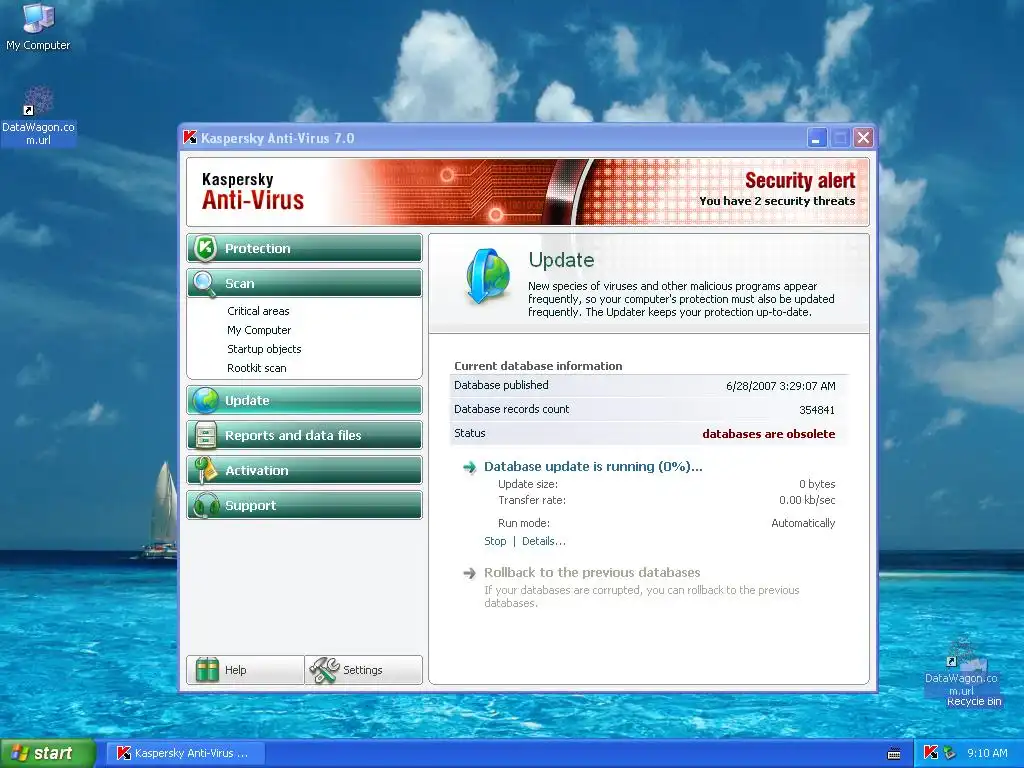
Task: Click Rollback to the previous databases
Action: coord(592,572)
